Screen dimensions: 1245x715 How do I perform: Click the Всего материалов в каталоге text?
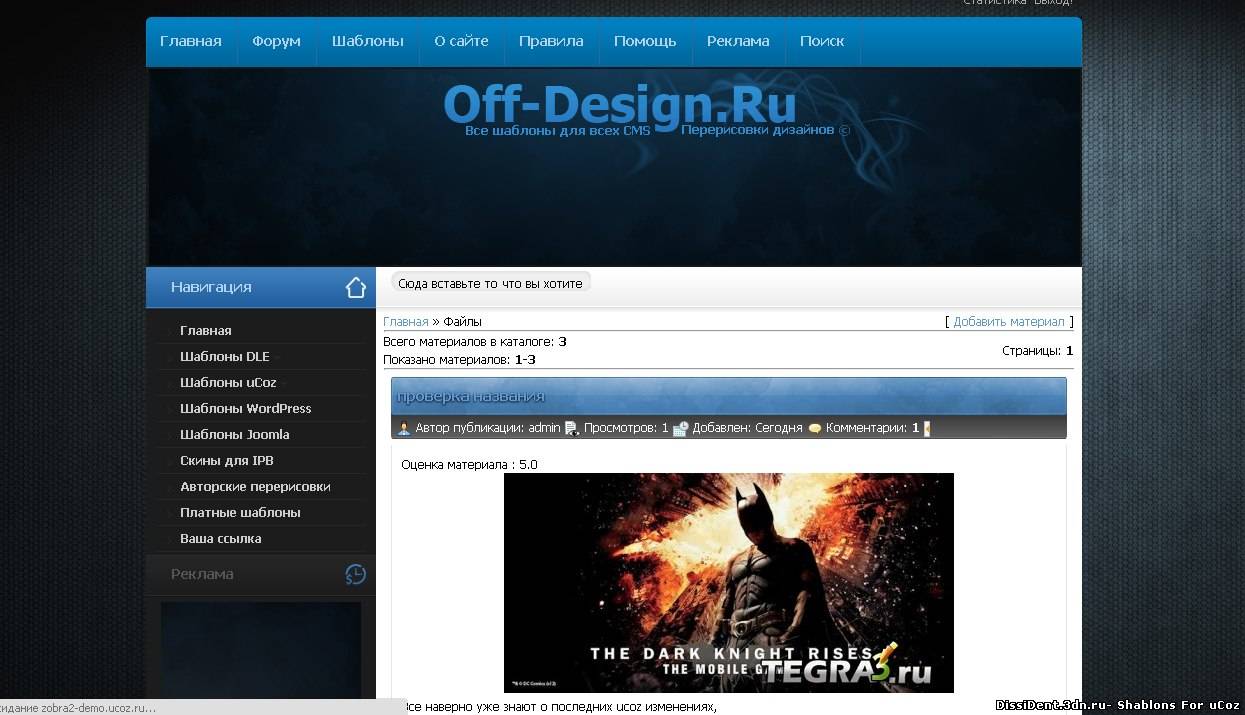[475, 342]
